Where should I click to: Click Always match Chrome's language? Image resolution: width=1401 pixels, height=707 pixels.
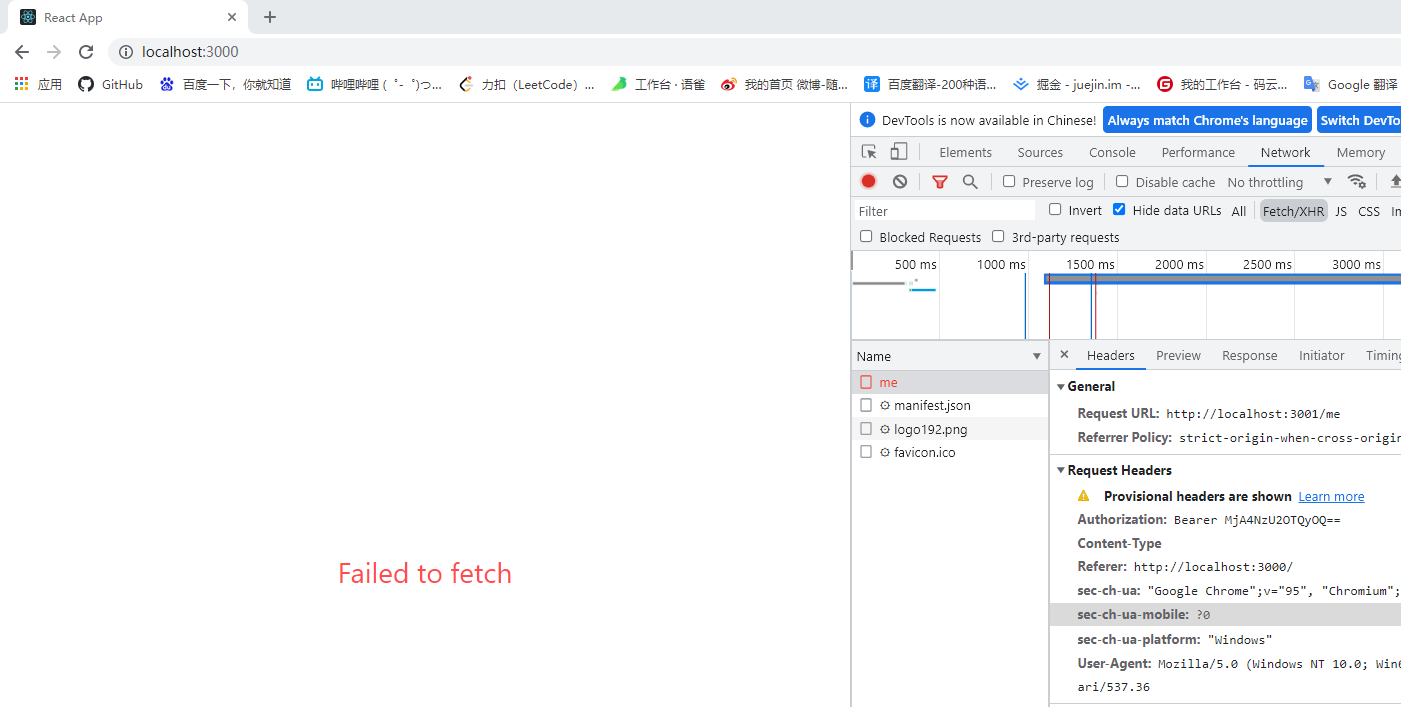(1207, 120)
